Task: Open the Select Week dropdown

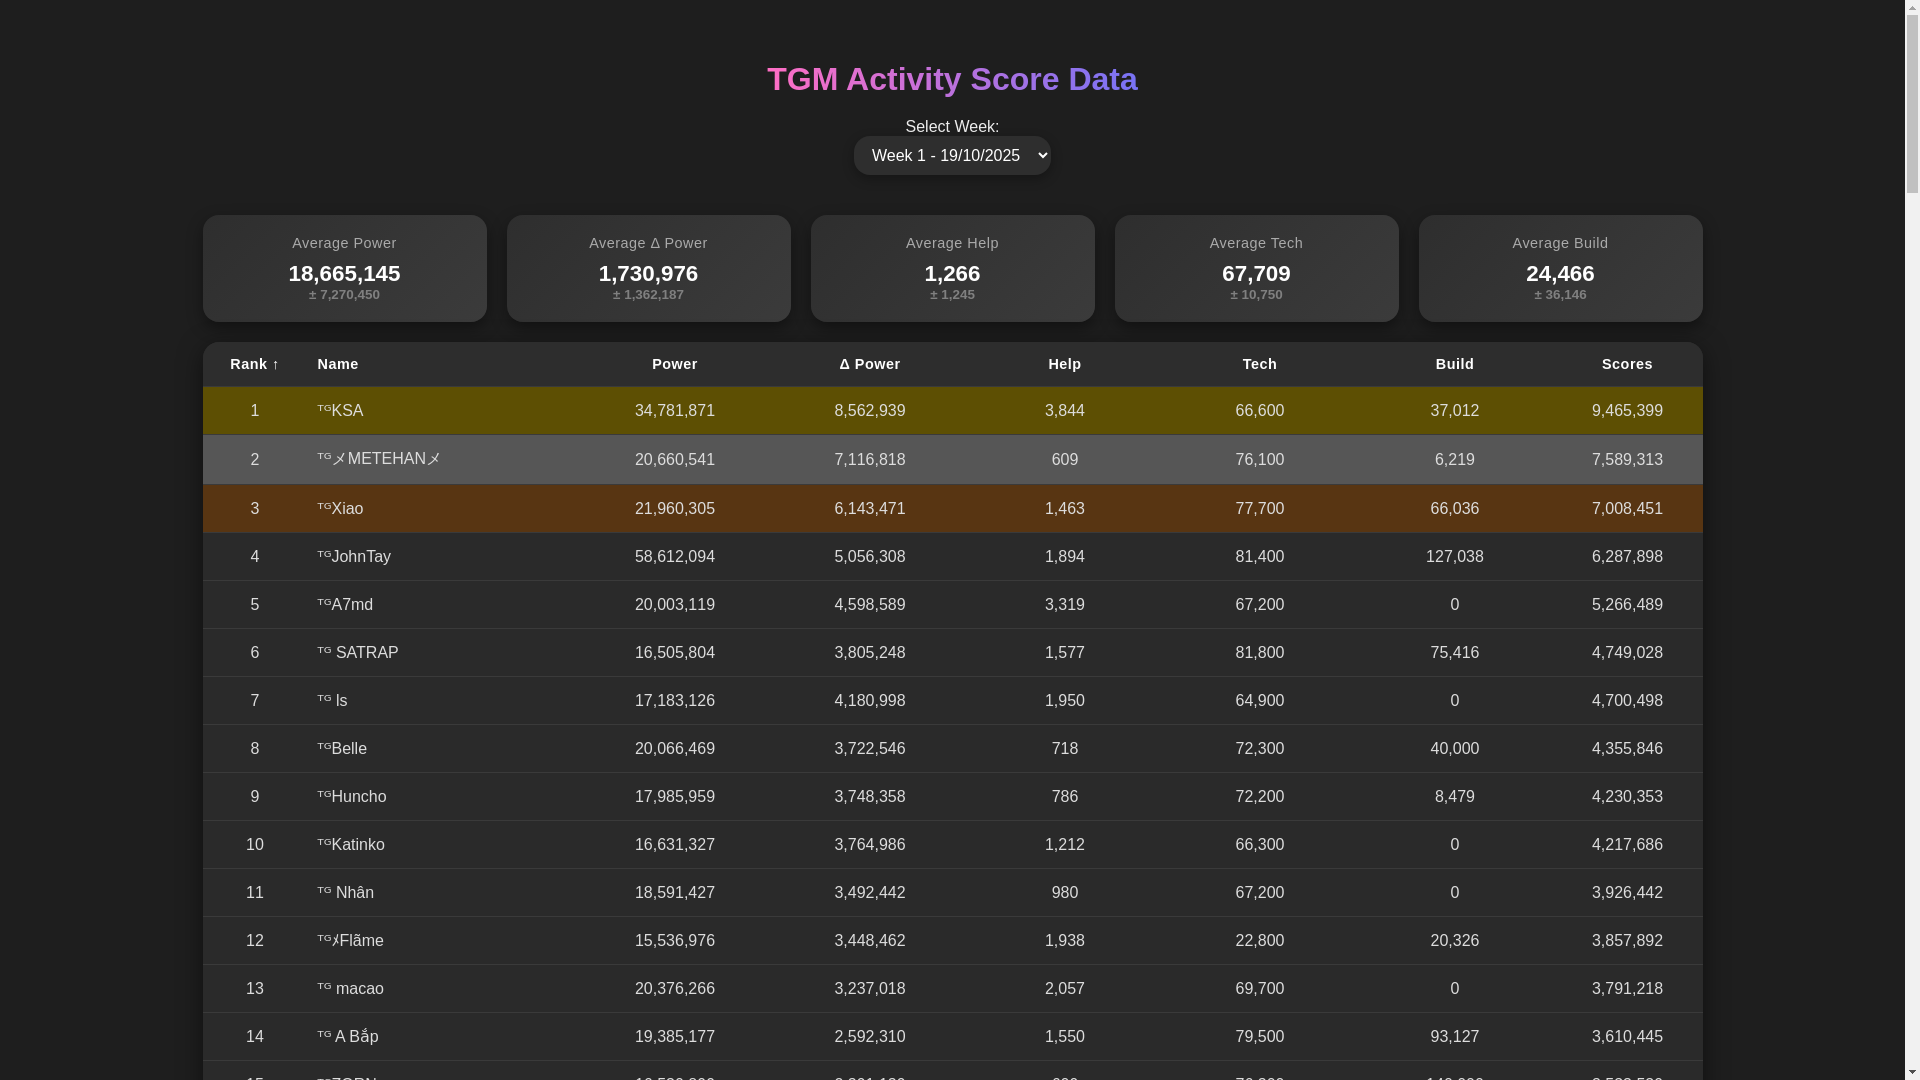Action: [951, 156]
